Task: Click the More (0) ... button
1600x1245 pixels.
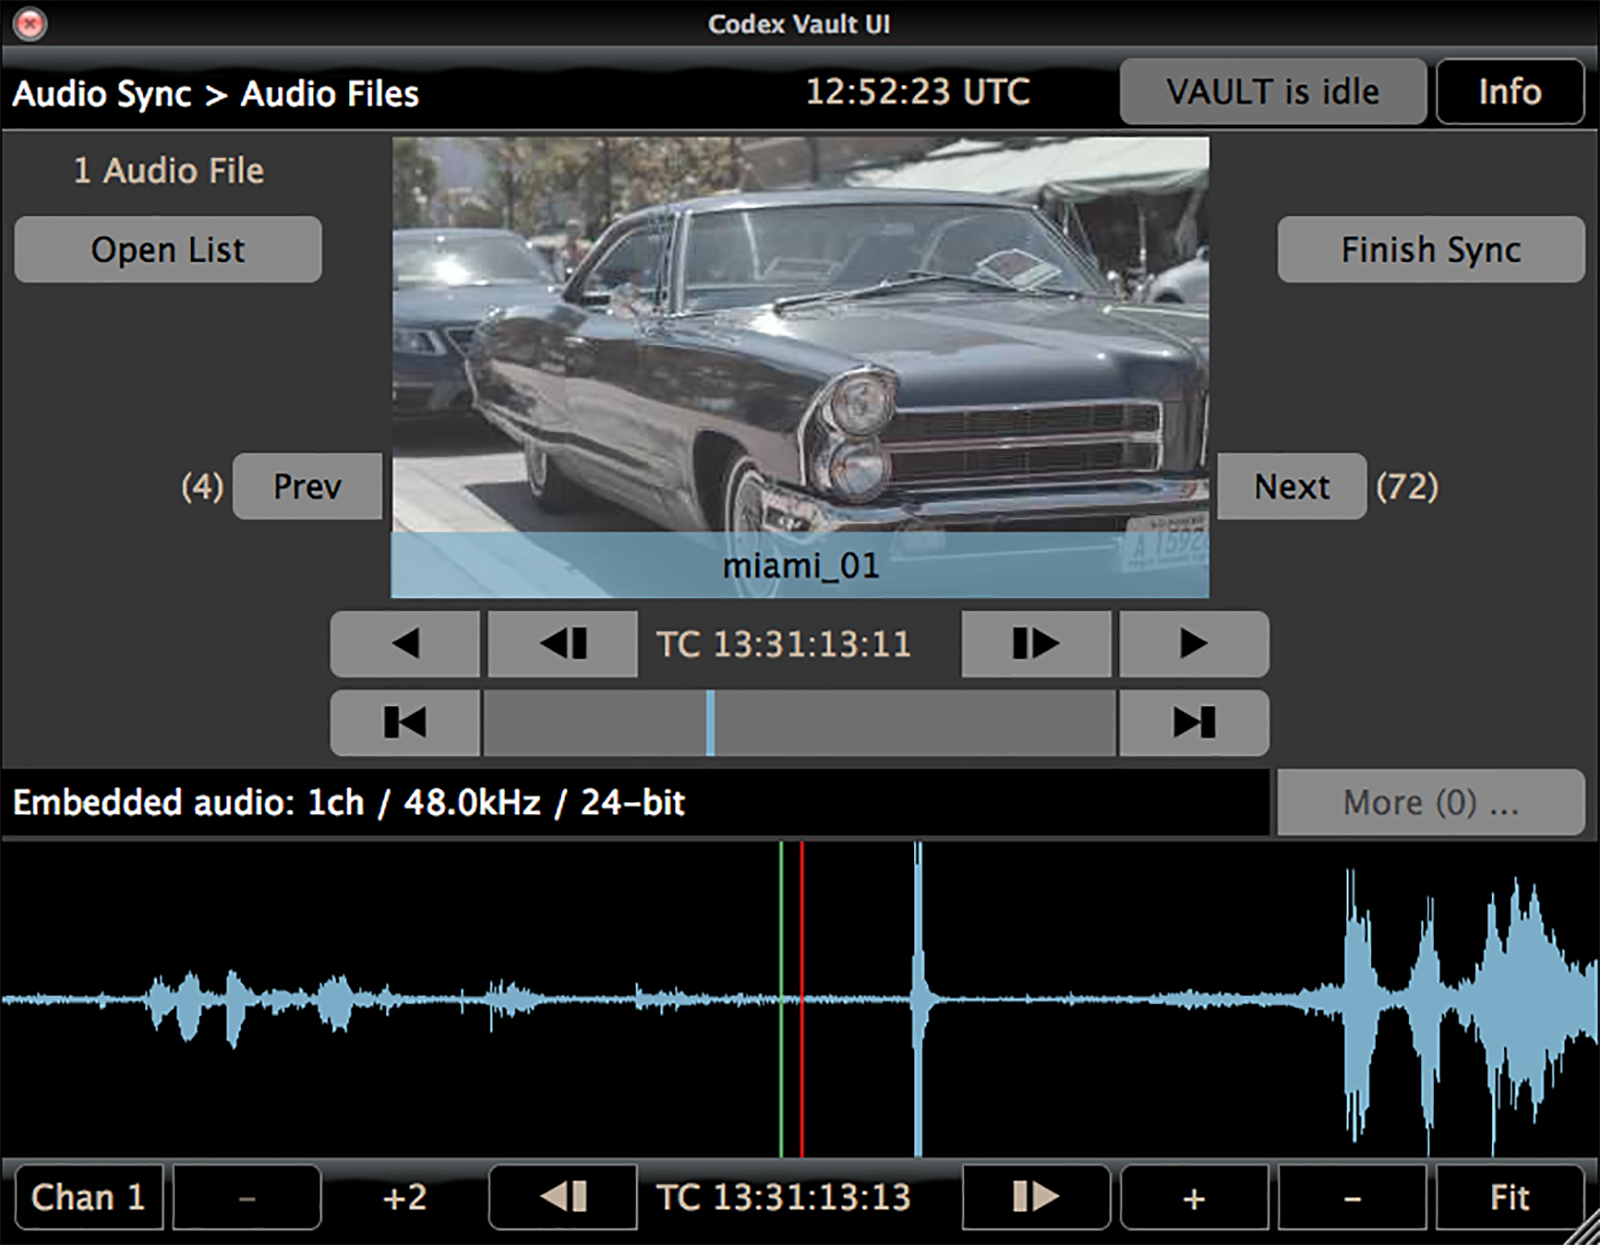Action: pos(1431,802)
